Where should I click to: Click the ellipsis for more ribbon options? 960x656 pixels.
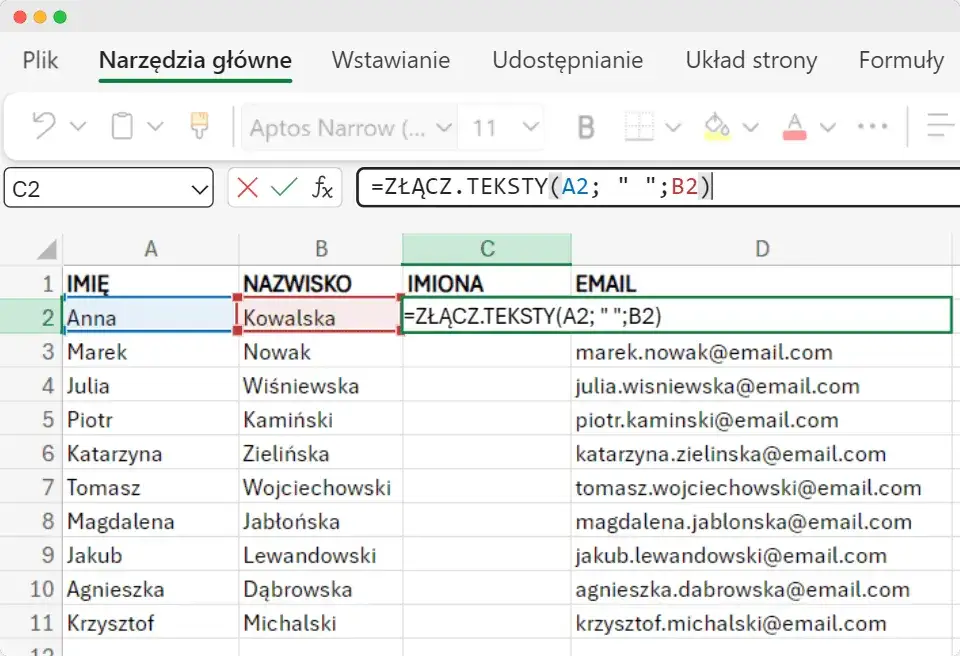[872, 127]
